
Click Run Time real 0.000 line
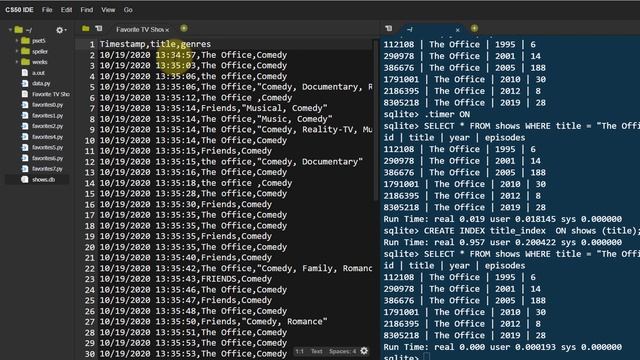click(502, 347)
